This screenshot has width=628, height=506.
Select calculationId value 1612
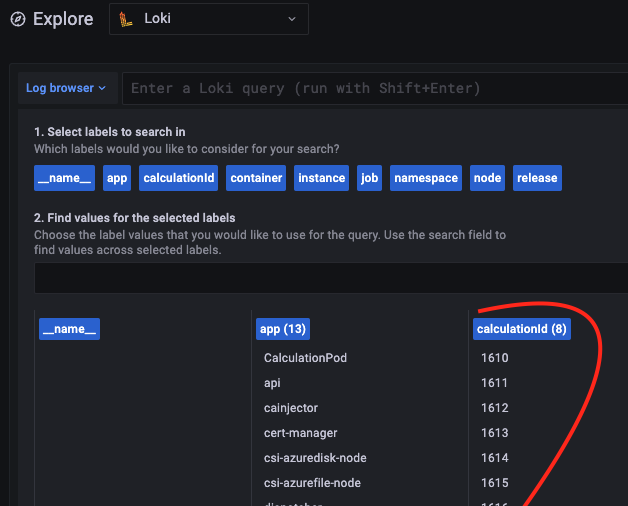coord(495,408)
